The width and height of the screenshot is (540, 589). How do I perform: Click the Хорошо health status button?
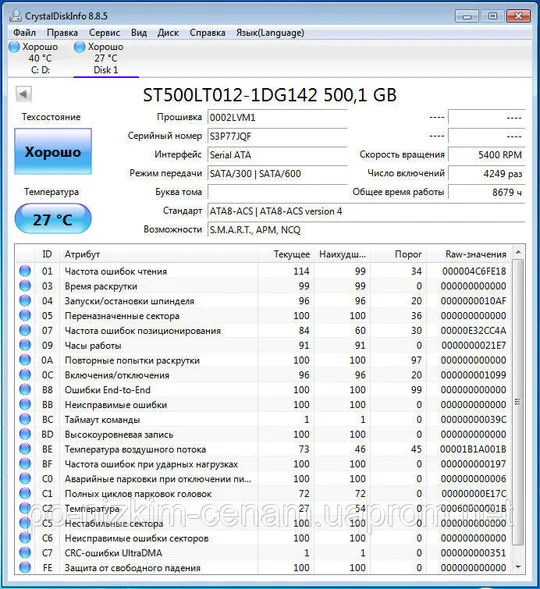coord(53,151)
